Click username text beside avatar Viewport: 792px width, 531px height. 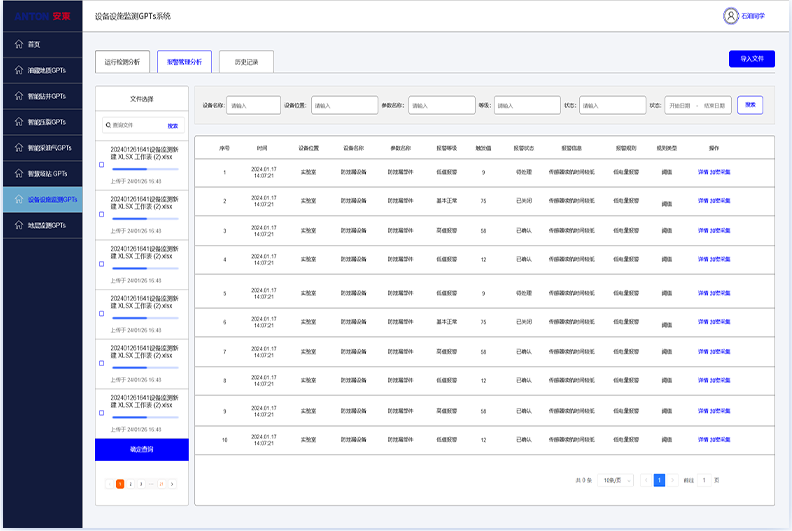[x=753, y=16]
